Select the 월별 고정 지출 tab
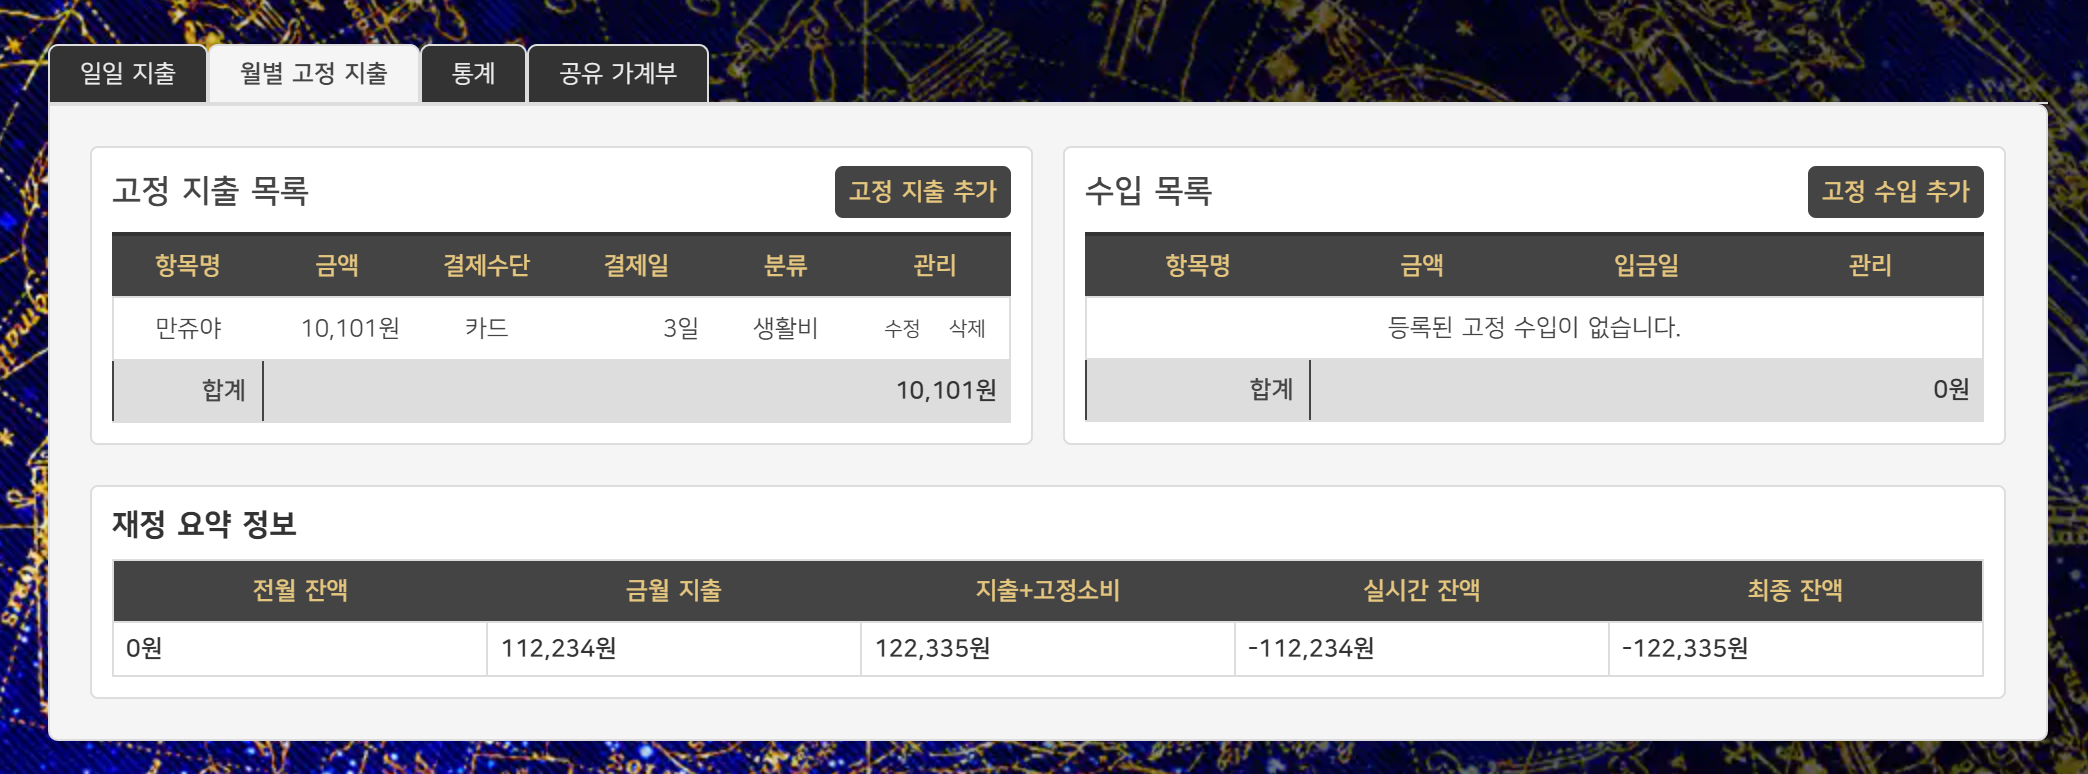The width and height of the screenshot is (2088, 774). [x=313, y=74]
